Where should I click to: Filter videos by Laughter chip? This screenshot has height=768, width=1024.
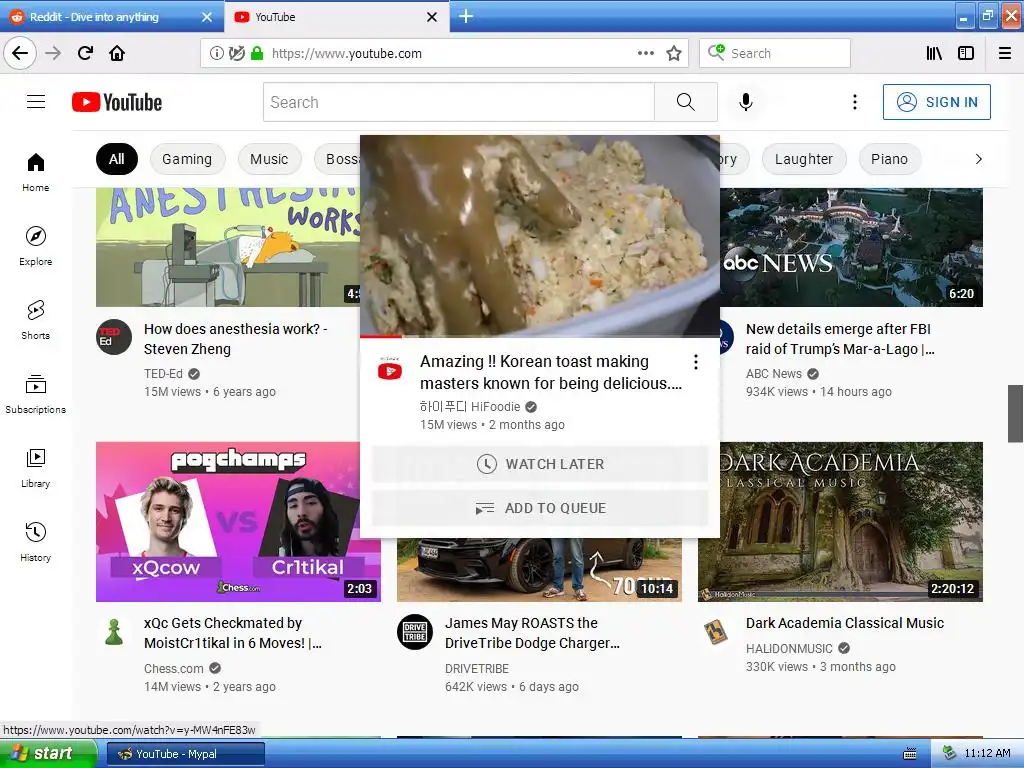point(804,159)
